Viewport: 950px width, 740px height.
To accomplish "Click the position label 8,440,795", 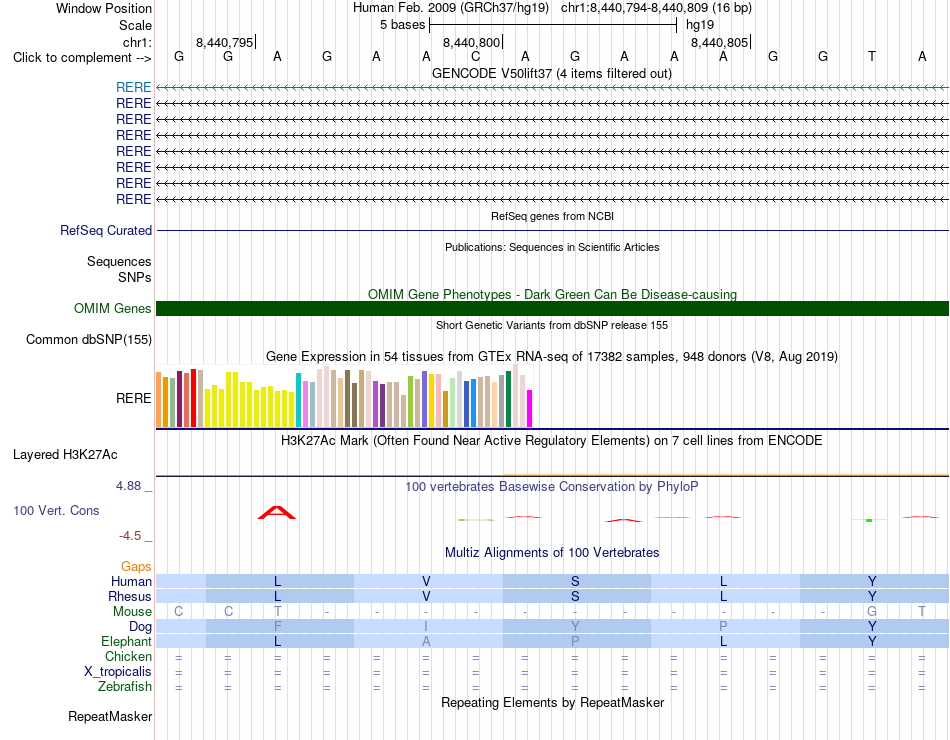I will 224,42.
